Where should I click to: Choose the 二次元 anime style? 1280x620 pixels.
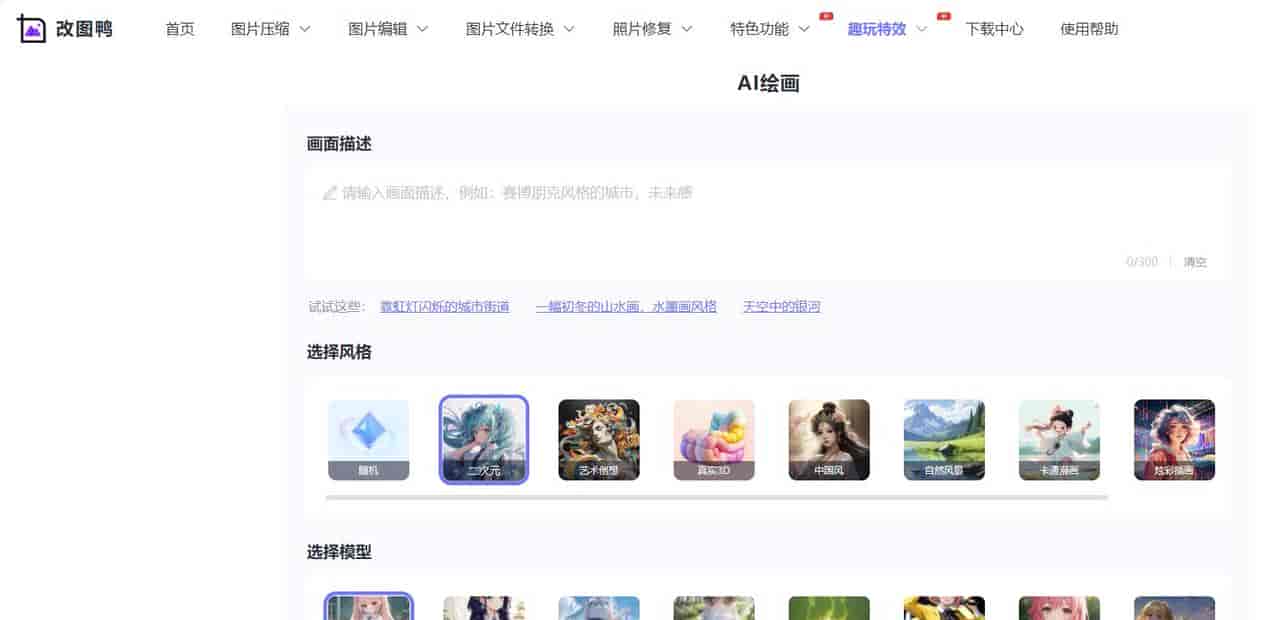(x=484, y=439)
